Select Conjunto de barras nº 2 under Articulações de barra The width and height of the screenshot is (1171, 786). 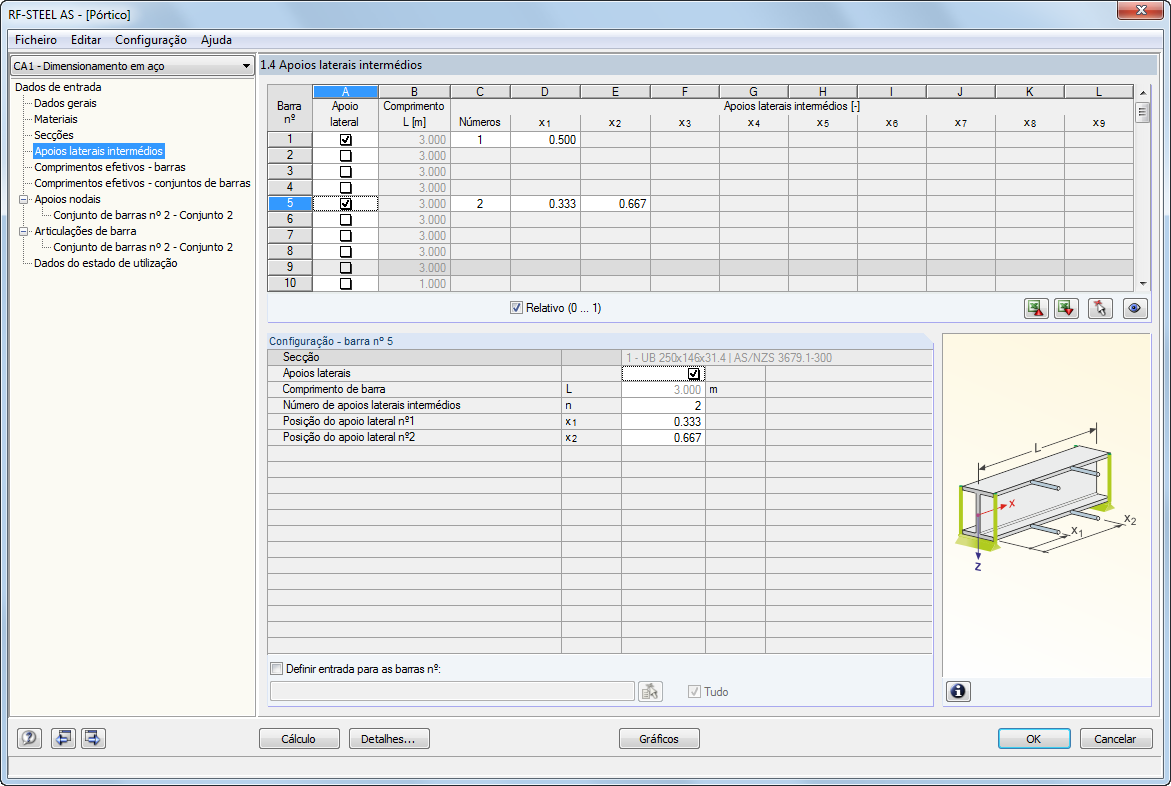pyautogui.click(x=143, y=247)
